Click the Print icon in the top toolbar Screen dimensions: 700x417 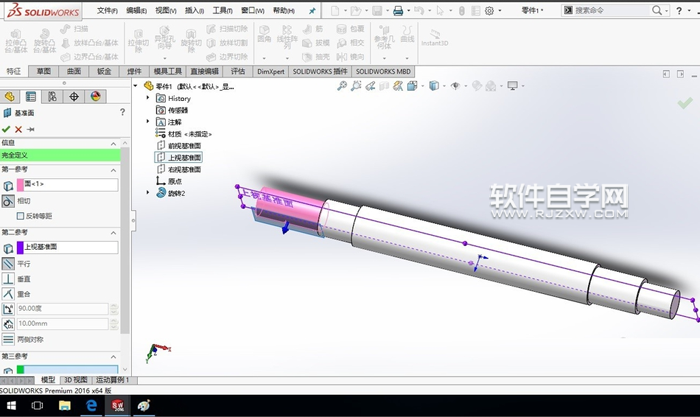click(x=398, y=11)
